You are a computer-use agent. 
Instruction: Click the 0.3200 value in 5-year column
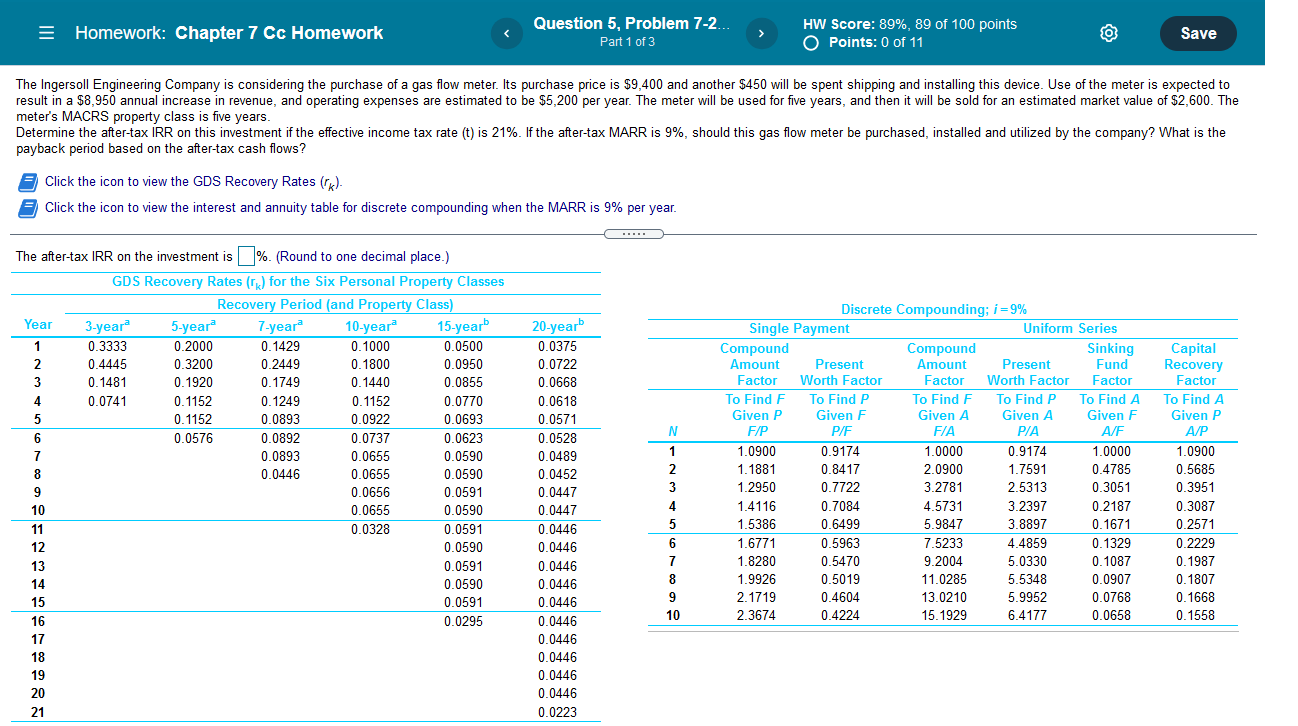click(192, 364)
